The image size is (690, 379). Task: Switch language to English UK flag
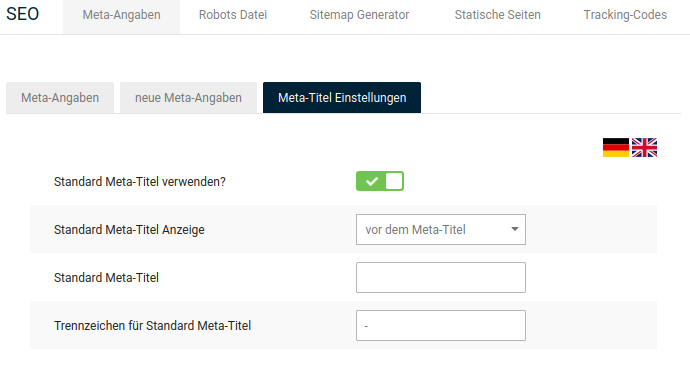(x=644, y=147)
